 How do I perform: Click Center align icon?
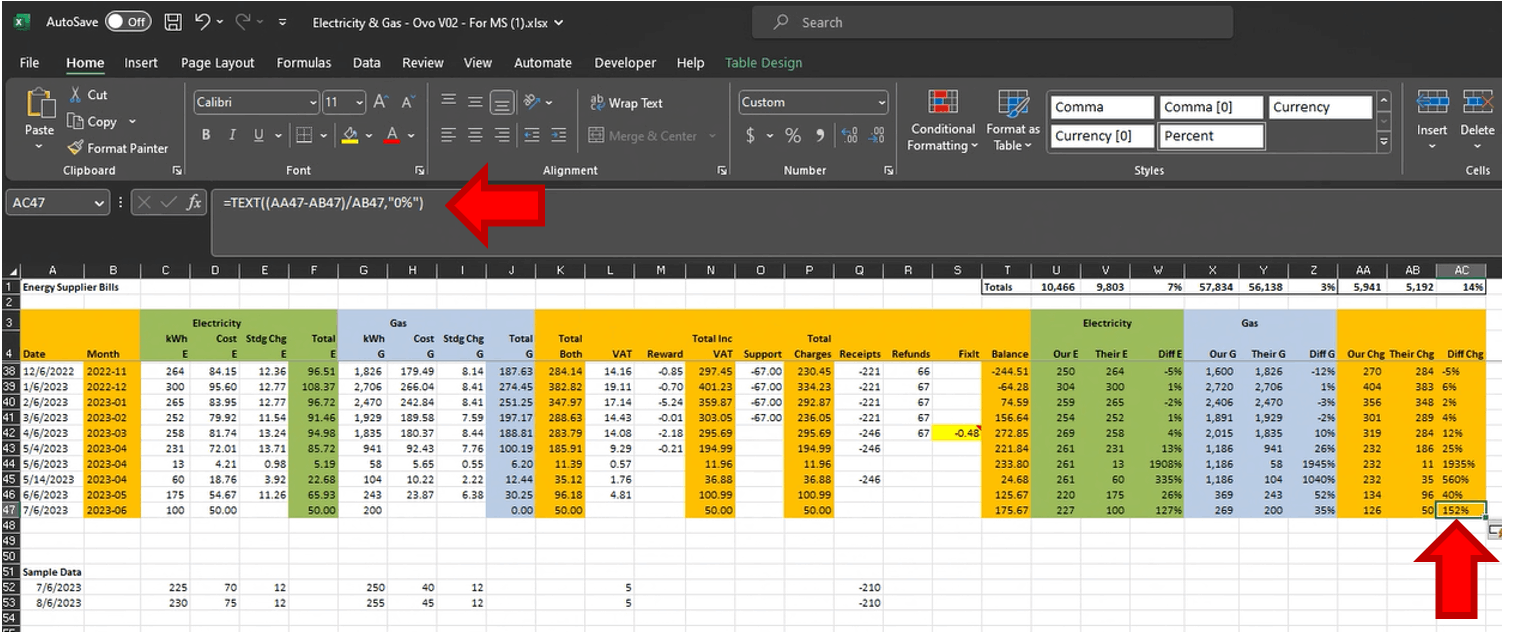pyautogui.click(x=475, y=135)
